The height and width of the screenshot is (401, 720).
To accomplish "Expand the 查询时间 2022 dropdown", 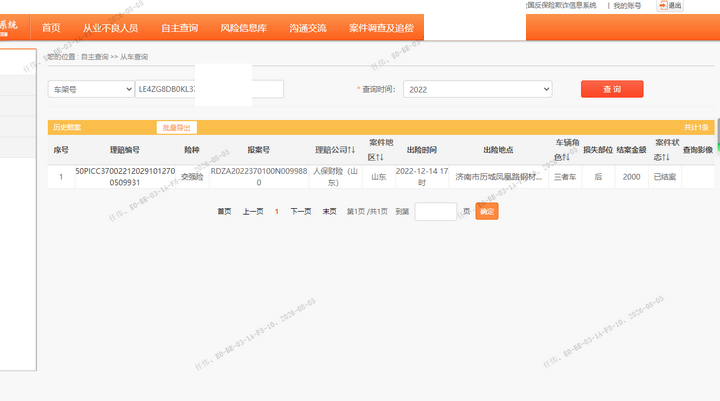I will coord(478,89).
